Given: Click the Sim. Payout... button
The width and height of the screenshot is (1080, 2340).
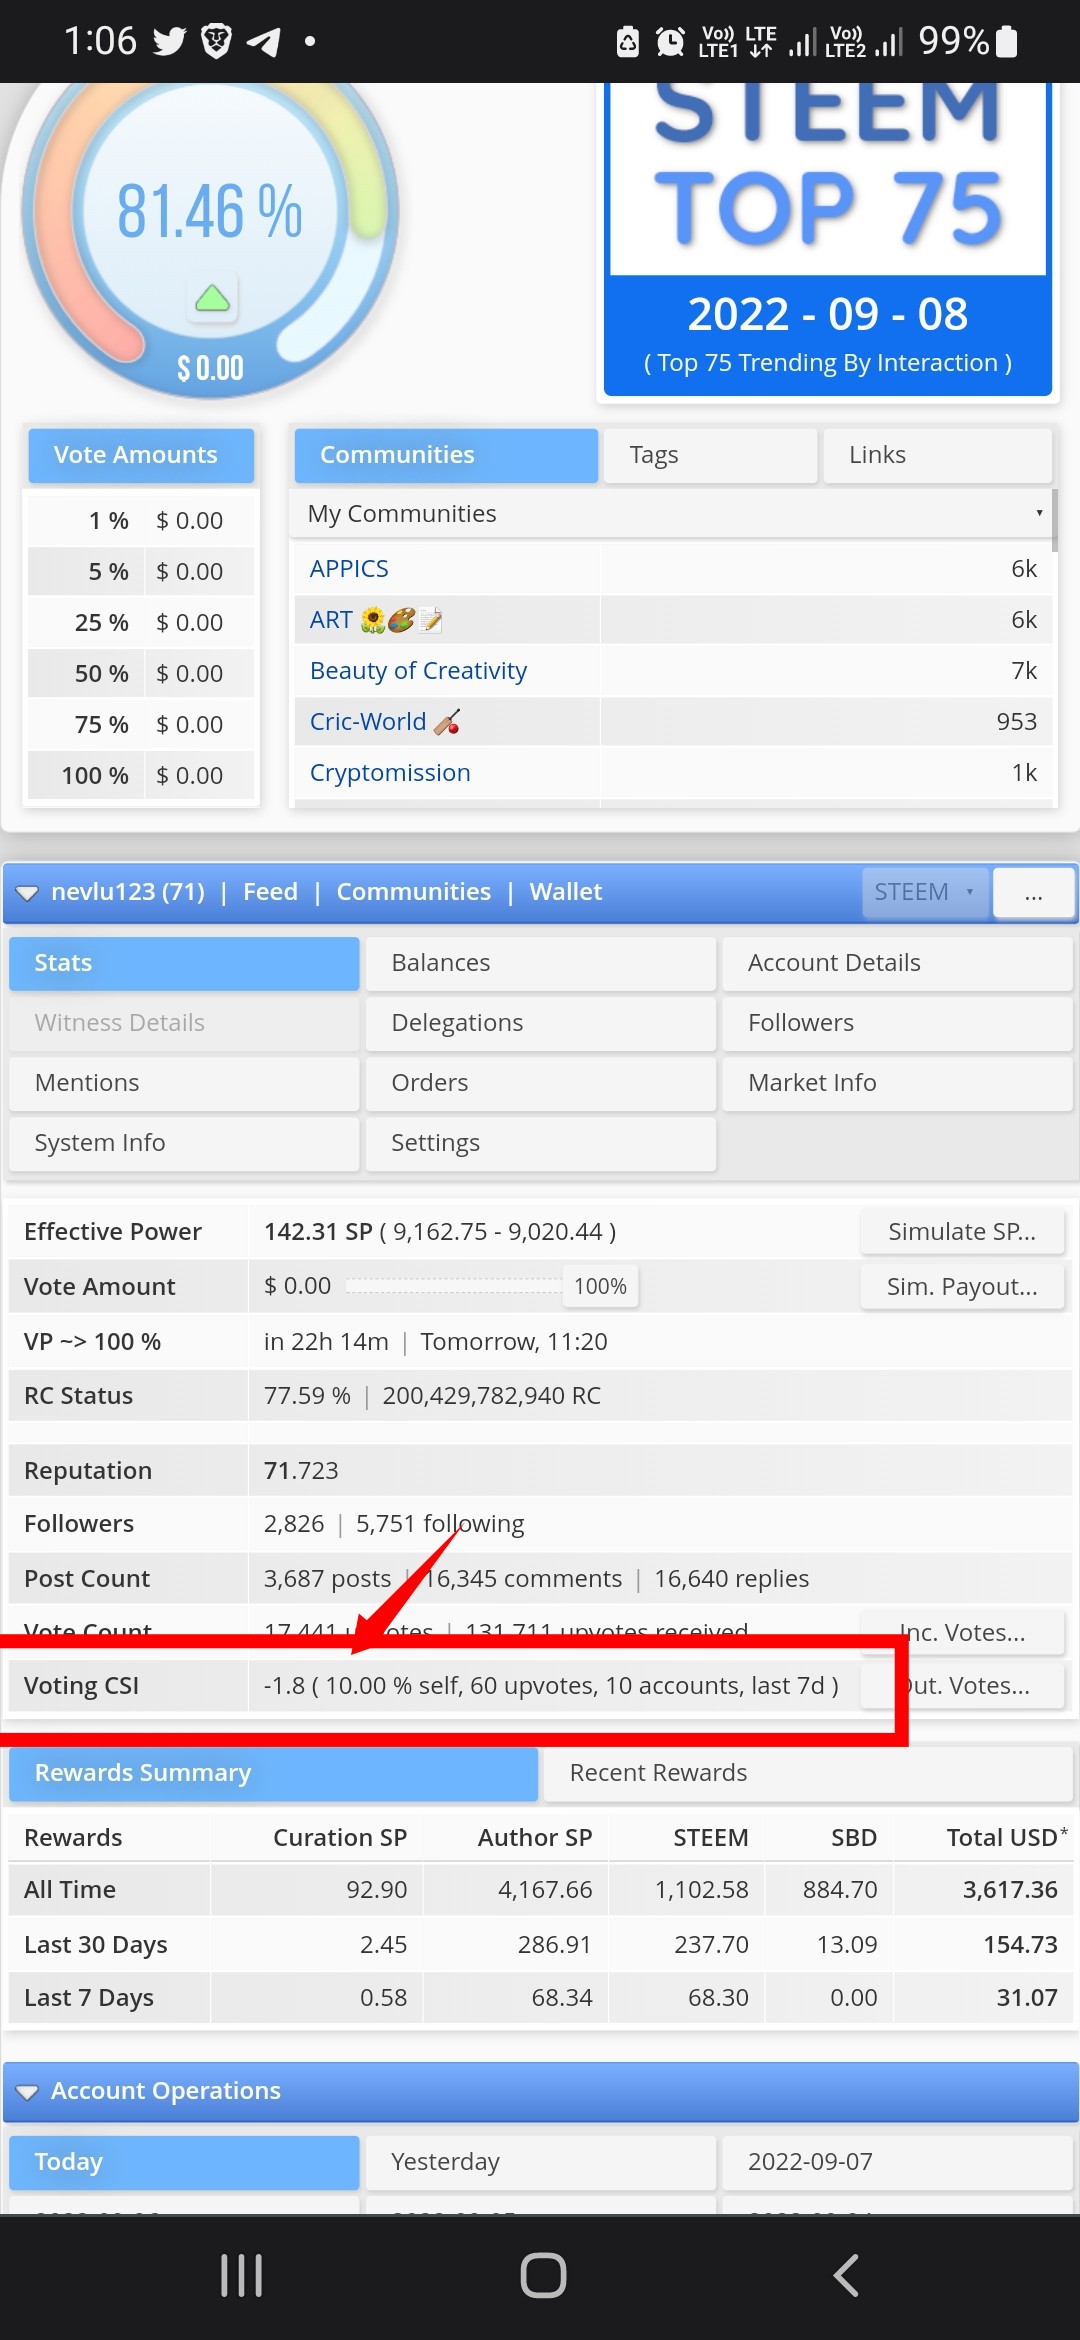Looking at the screenshot, I should coord(962,1287).
